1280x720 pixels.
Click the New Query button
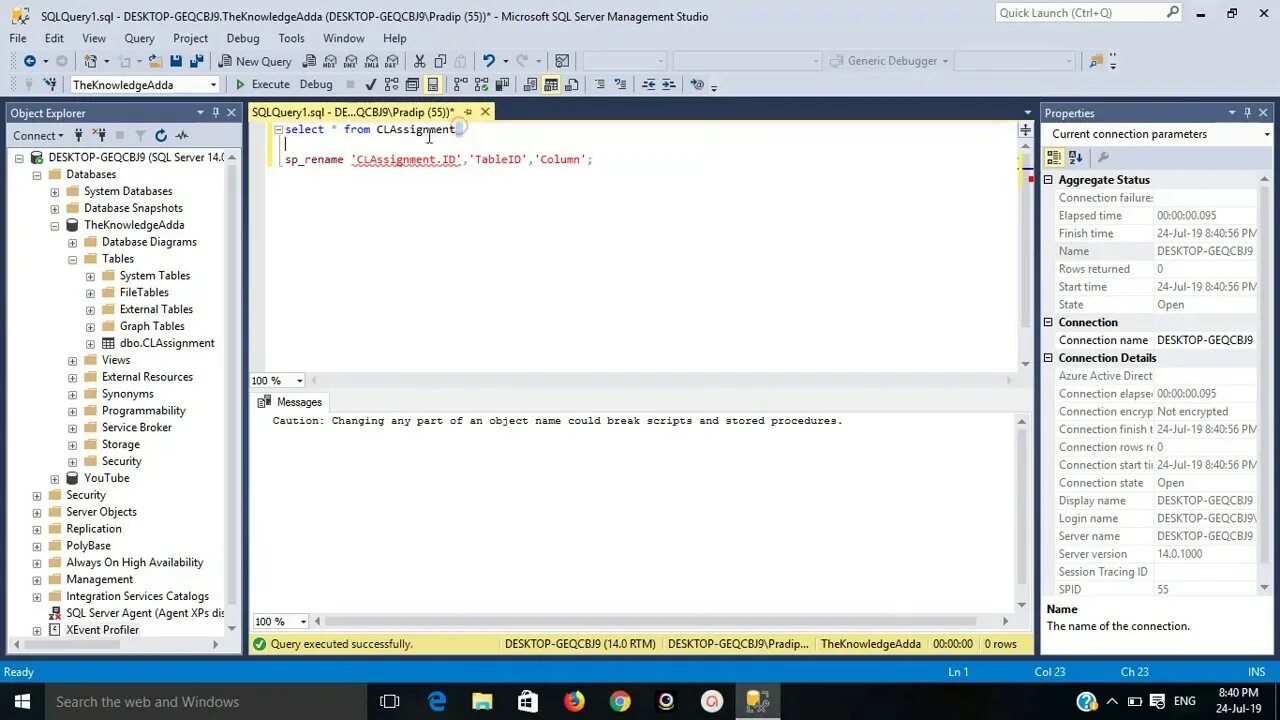(255, 61)
